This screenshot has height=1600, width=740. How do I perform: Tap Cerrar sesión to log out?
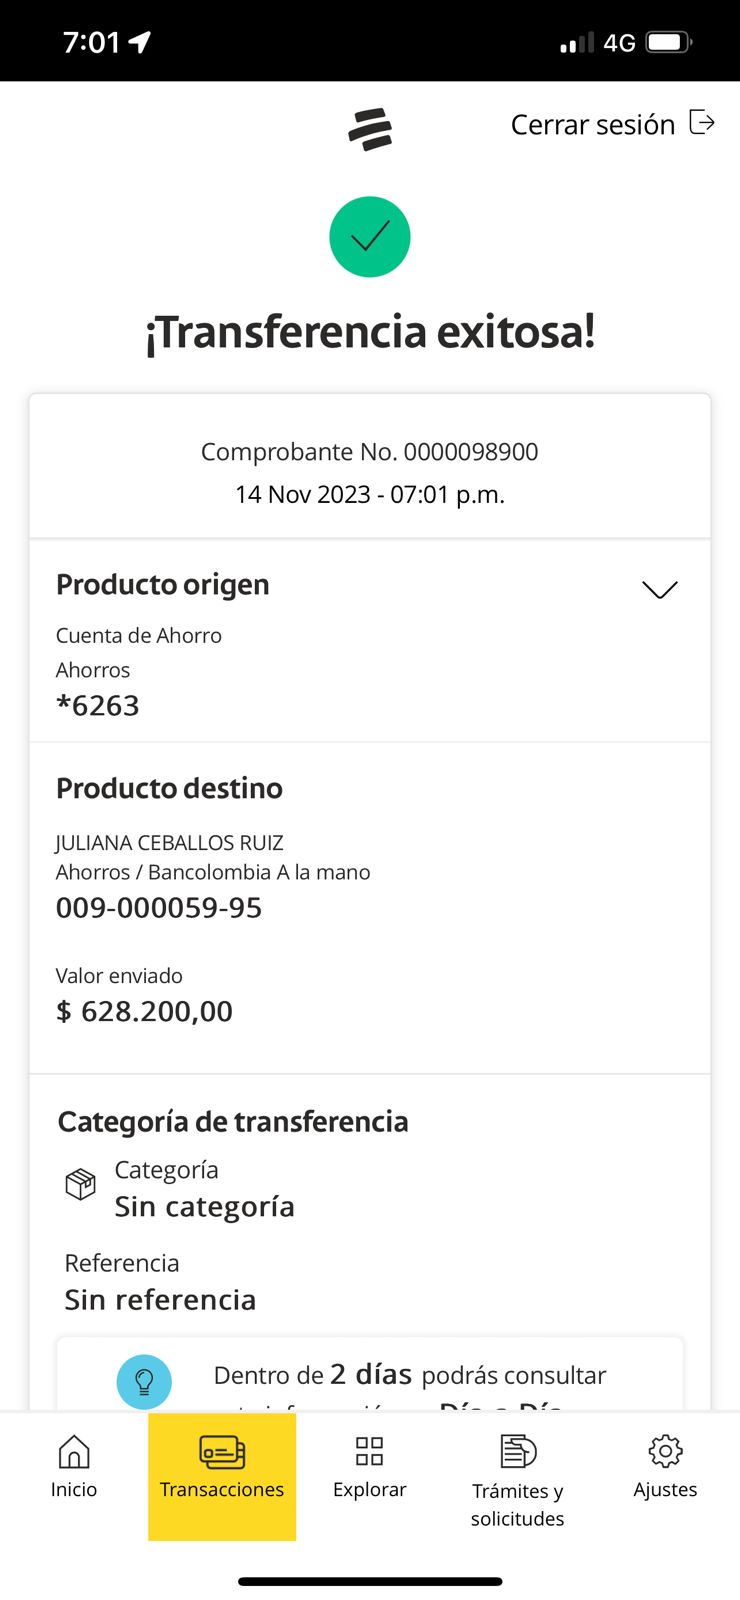(593, 125)
